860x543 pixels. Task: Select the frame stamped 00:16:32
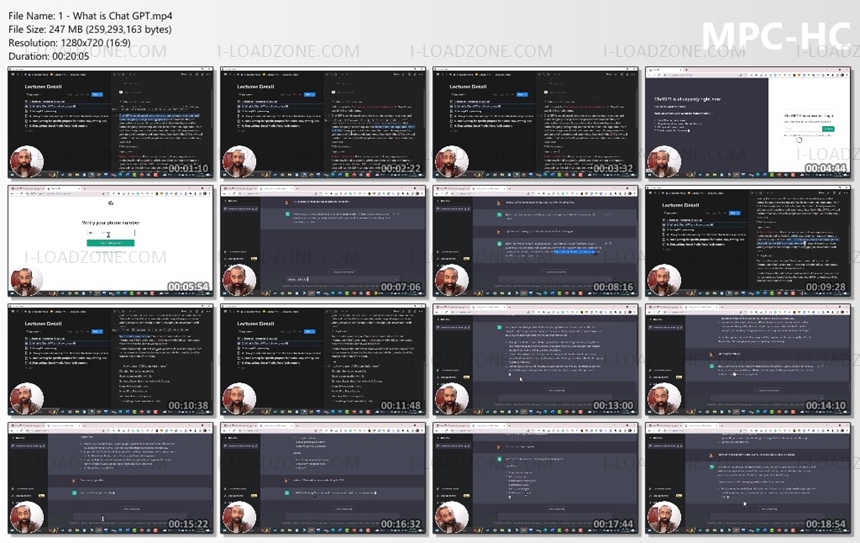click(323, 479)
